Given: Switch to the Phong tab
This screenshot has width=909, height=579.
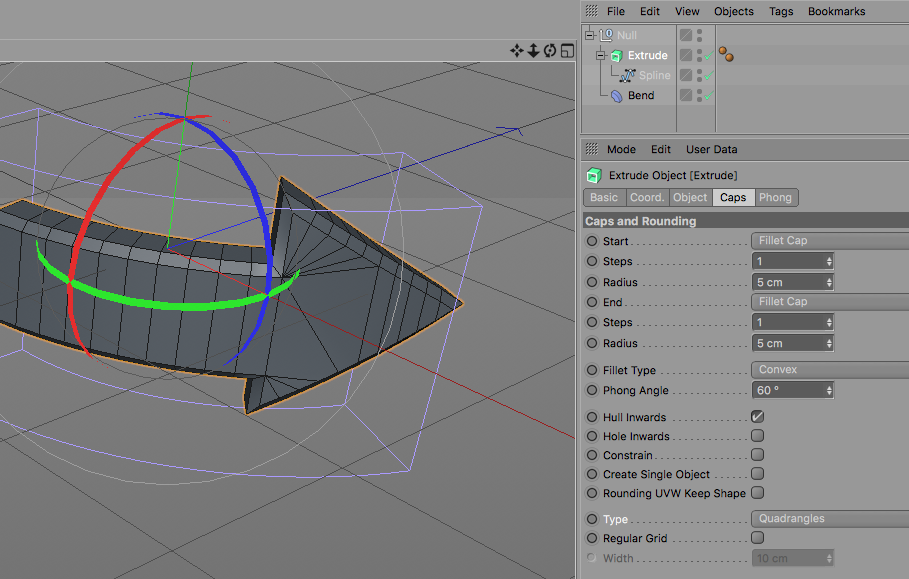Looking at the screenshot, I should coord(775,197).
